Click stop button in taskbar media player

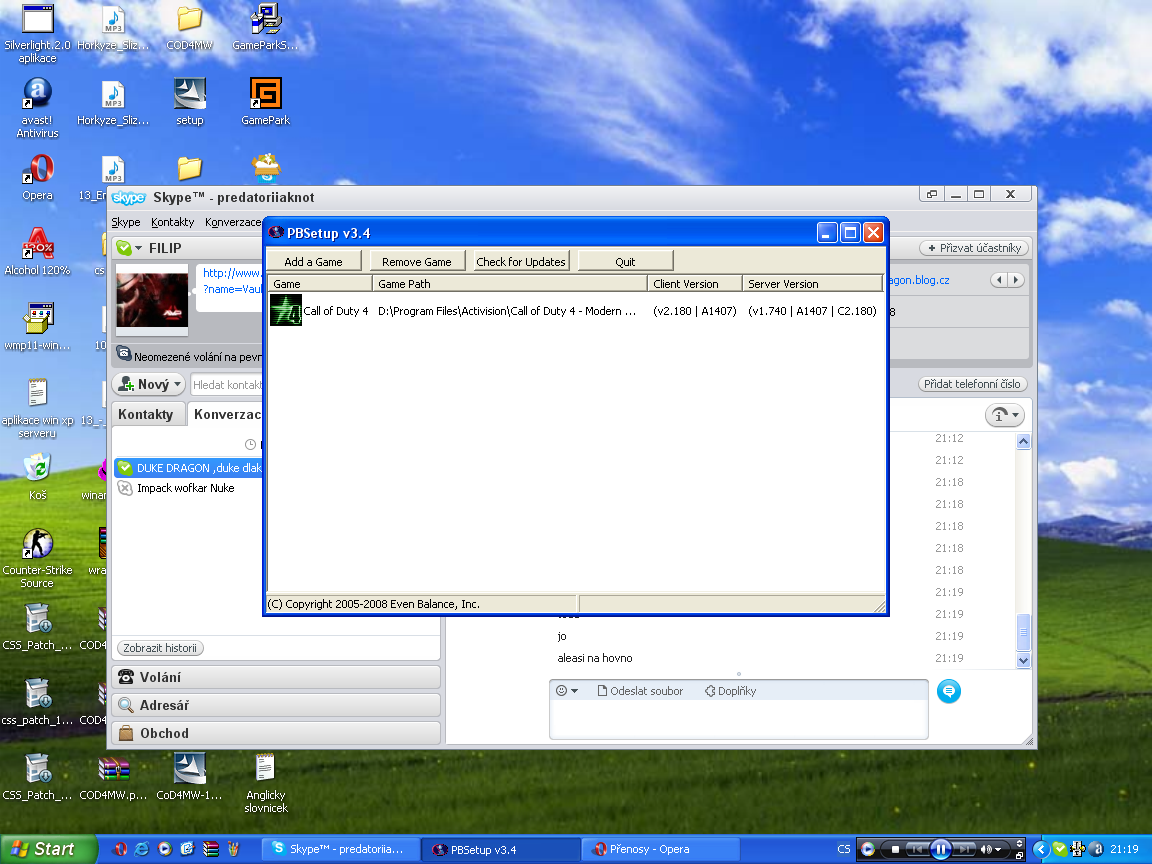tap(895, 849)
